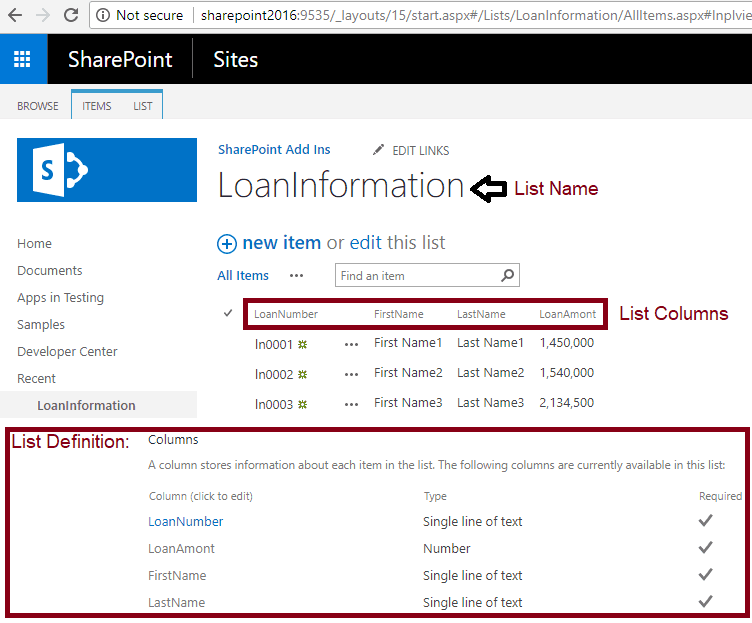The width and height of the screenshot is (752, 623).
Task: Click the new-item badge beside ln0002
Action: coord(303,375)
